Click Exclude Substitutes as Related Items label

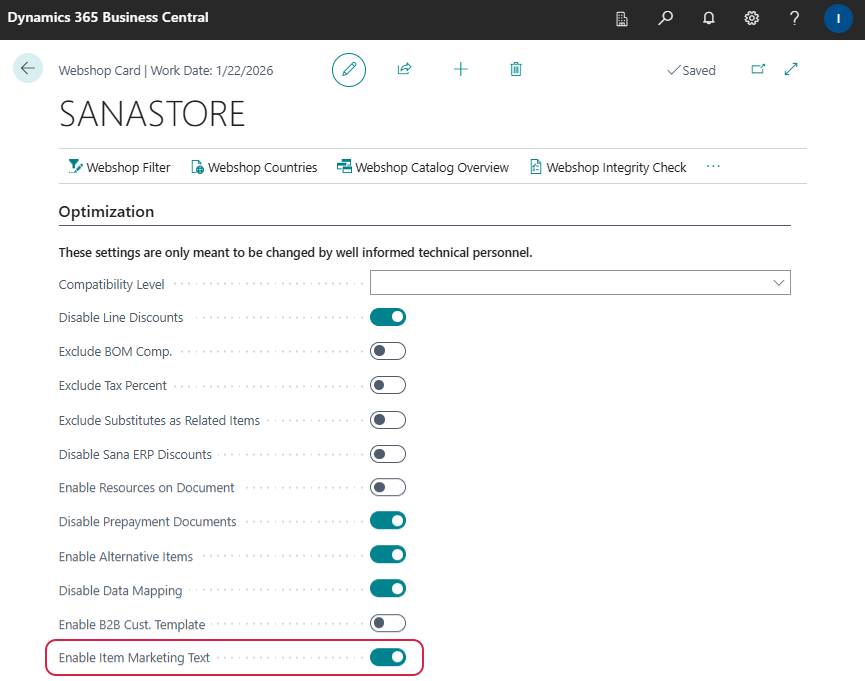point(159,421)
